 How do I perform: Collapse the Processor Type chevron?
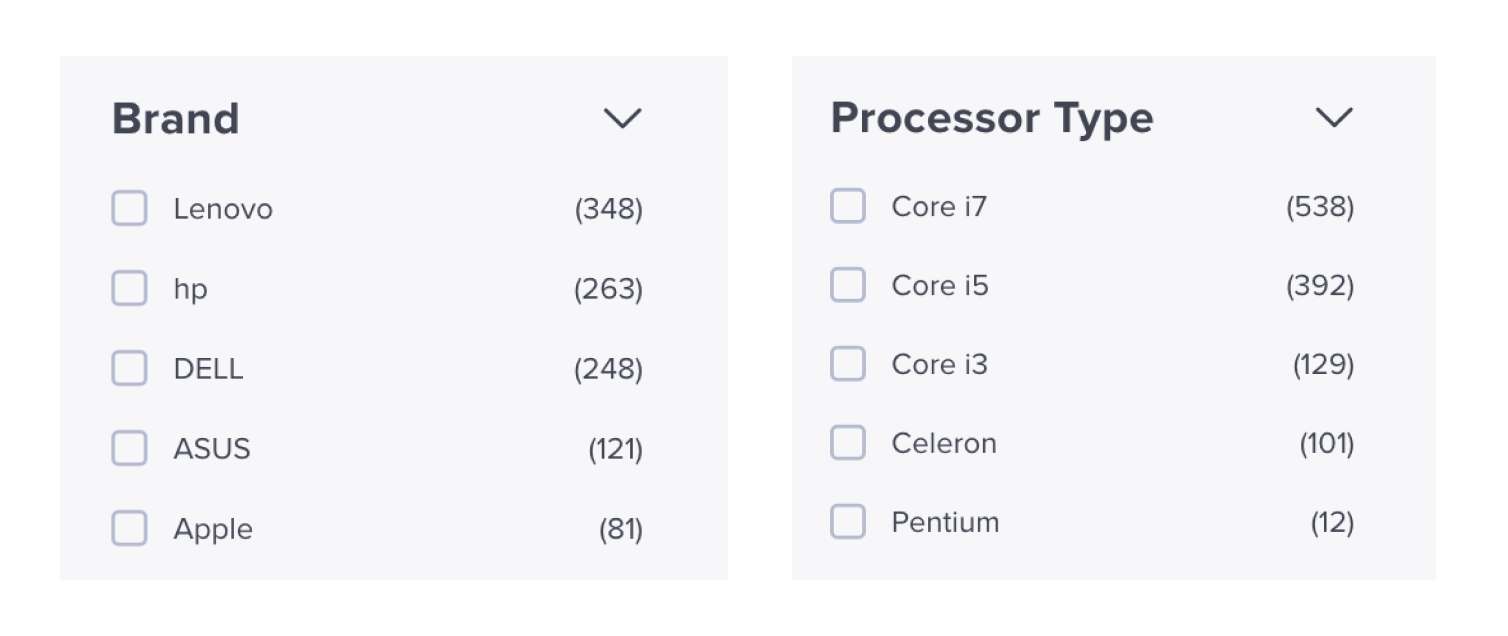[1333, 118]
